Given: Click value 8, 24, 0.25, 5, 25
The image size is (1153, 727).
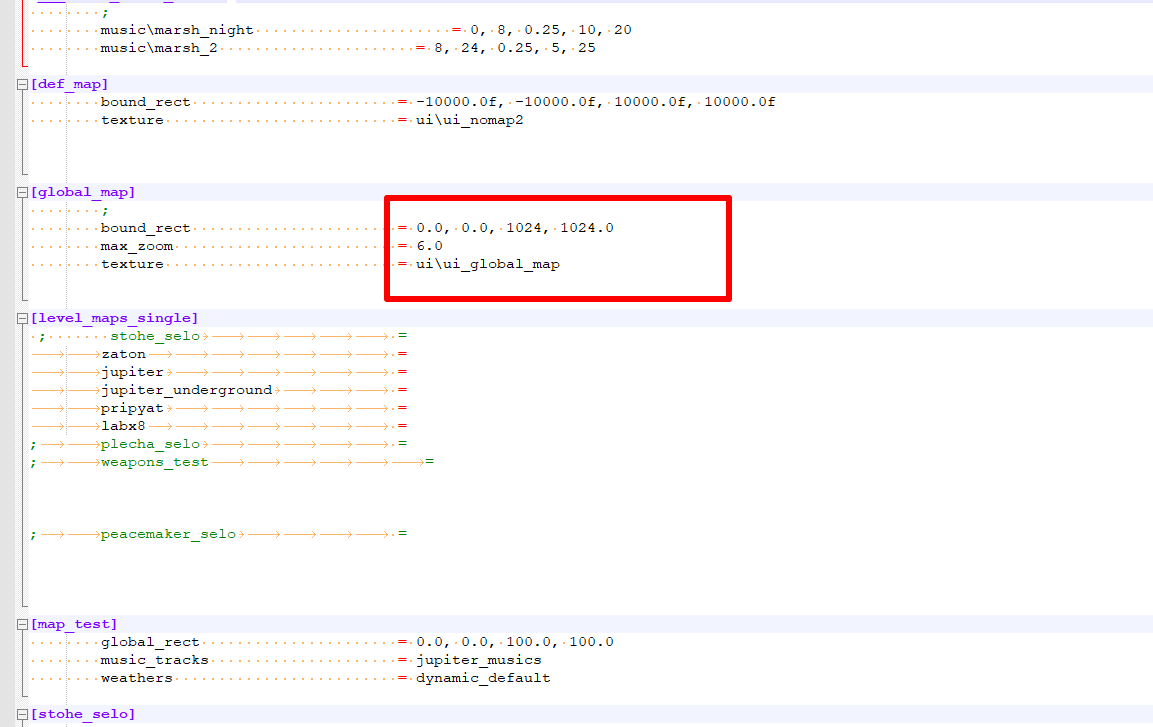Looking at the screenshot, I should pos(515,48).
